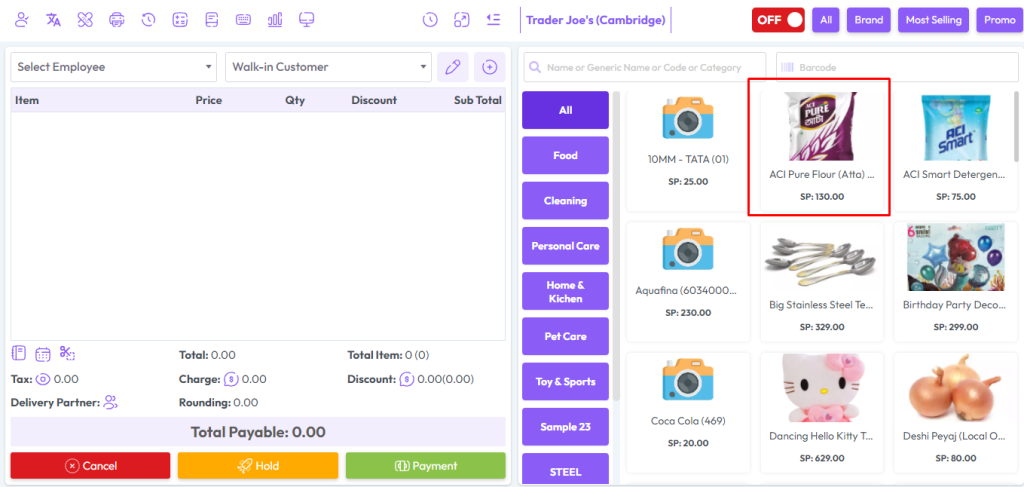Open the calculator icon
1024x487 pixels.
180,20
